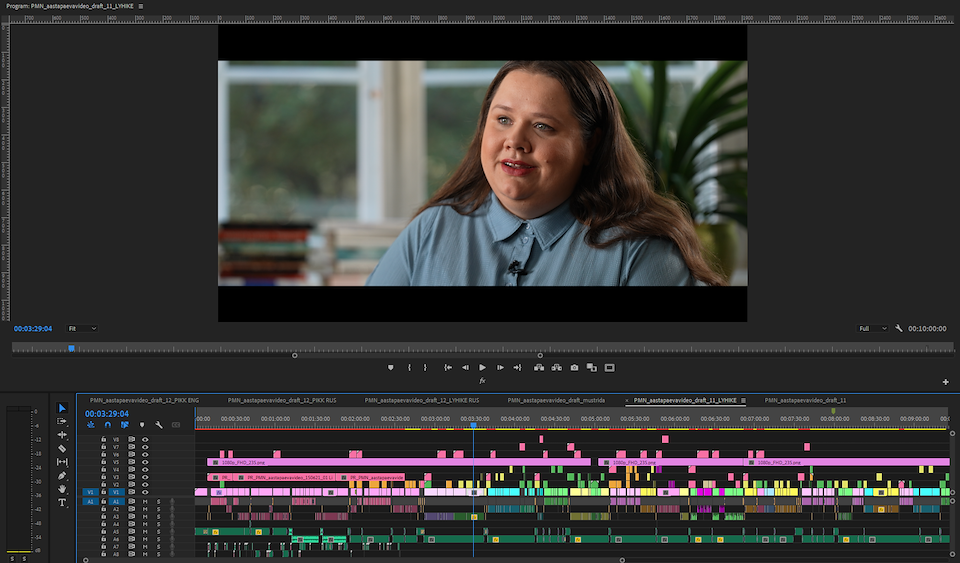The width and height of the screenshot is (960, 563).
Task: Mute audio track A2
Action: tap(145, 508)
